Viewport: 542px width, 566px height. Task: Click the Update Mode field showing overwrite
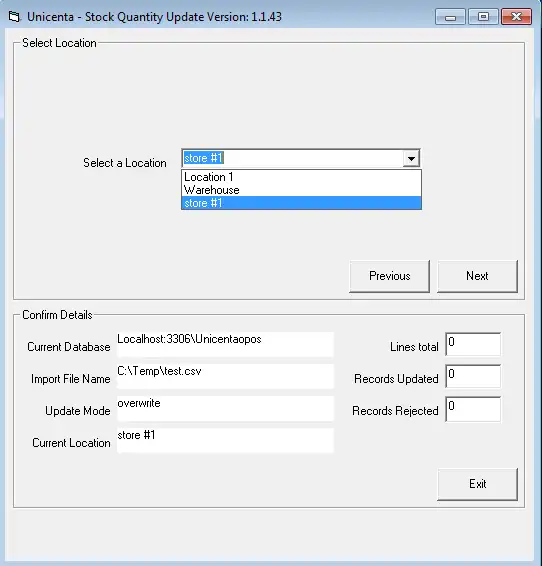pos(225,408)
